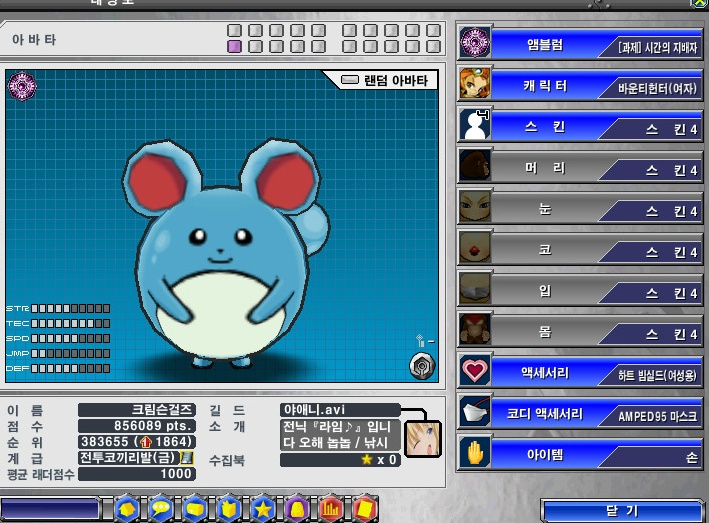Click the body icon beside 몸
709x523 pixels.
(475, 330)
